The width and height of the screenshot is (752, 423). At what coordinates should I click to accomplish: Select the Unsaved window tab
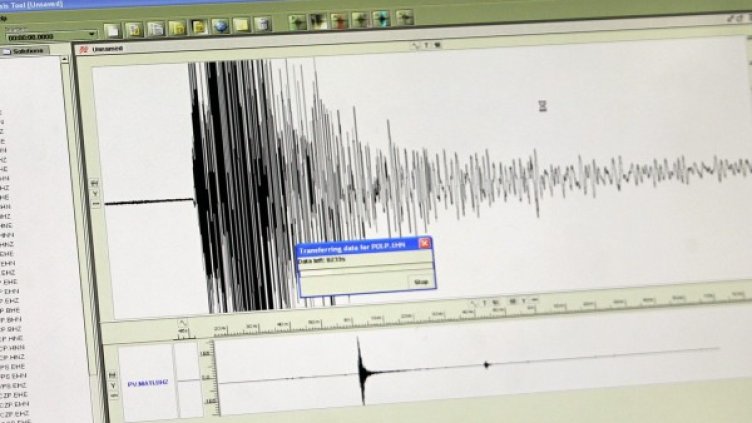pos(106,48)
